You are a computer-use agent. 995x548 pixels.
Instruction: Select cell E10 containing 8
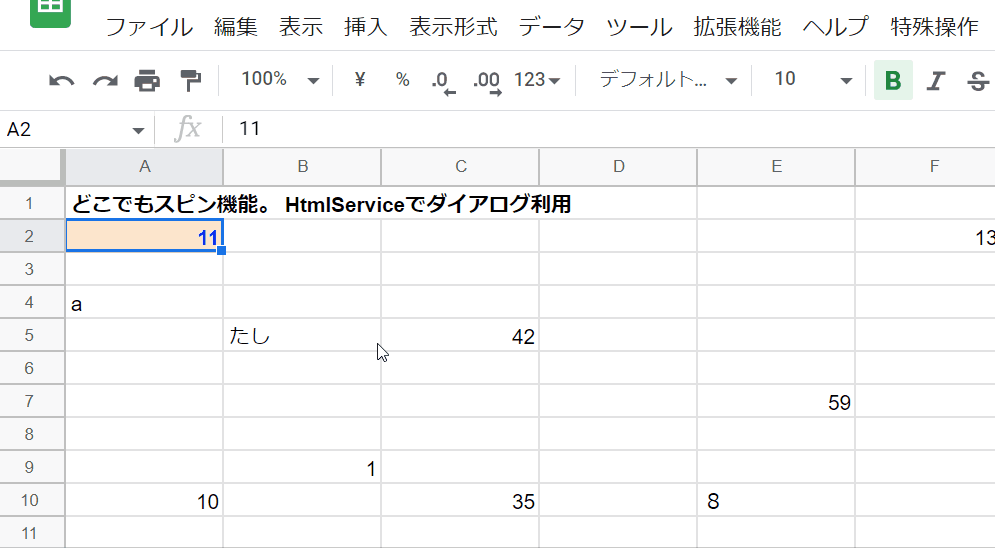(x=776, y=500)
